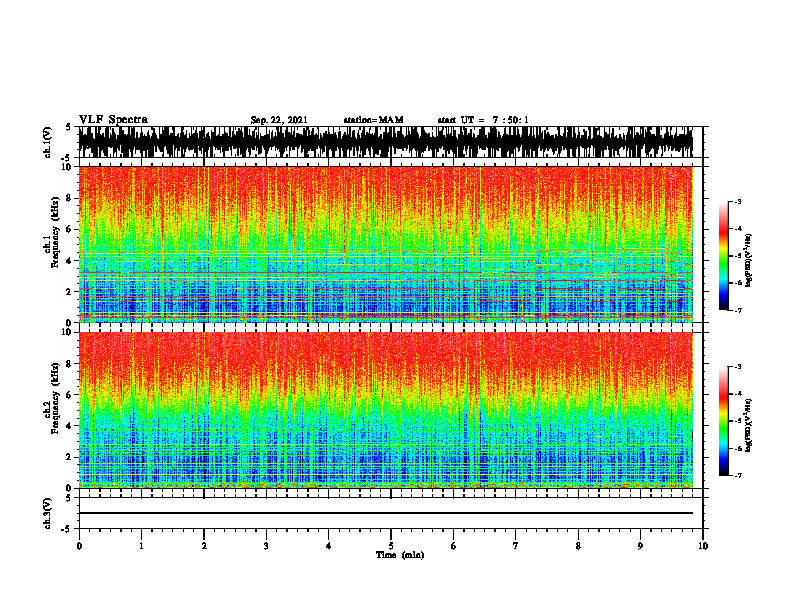The width and height of the screenshot is (792, 612).
Task: Click the date label 'Sep. 22, 2021'
Action: 279,120
